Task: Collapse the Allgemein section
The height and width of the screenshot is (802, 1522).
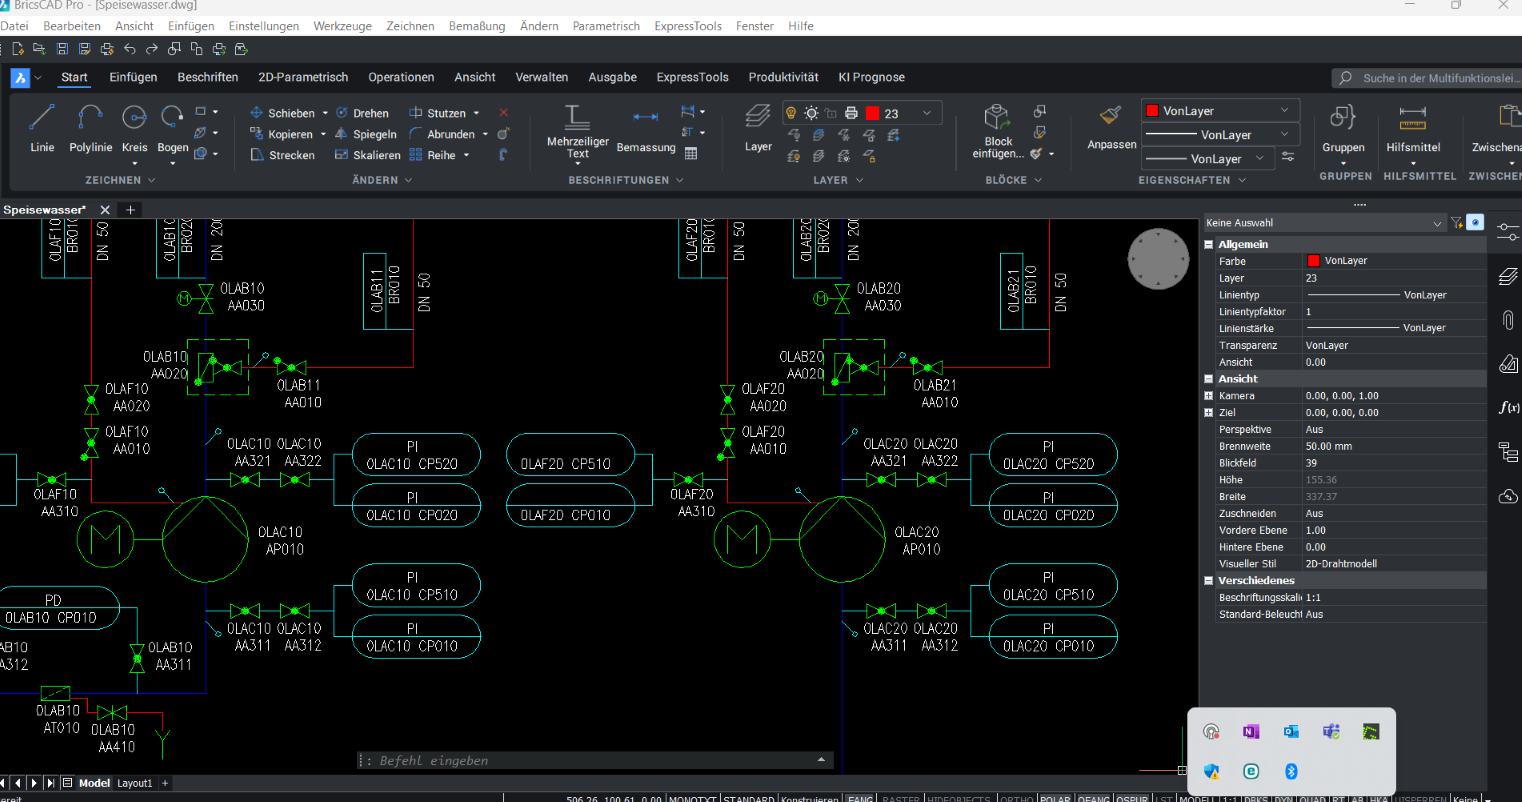Action: pos(1209,244)
